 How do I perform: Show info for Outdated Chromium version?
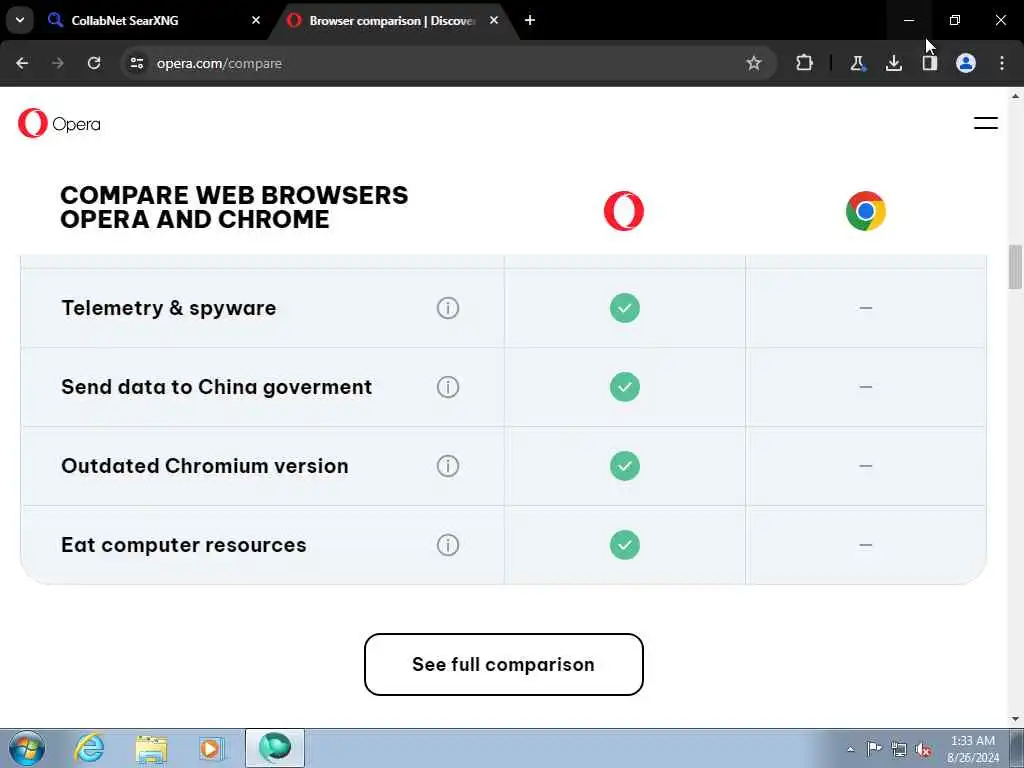(x=448, y=466)
